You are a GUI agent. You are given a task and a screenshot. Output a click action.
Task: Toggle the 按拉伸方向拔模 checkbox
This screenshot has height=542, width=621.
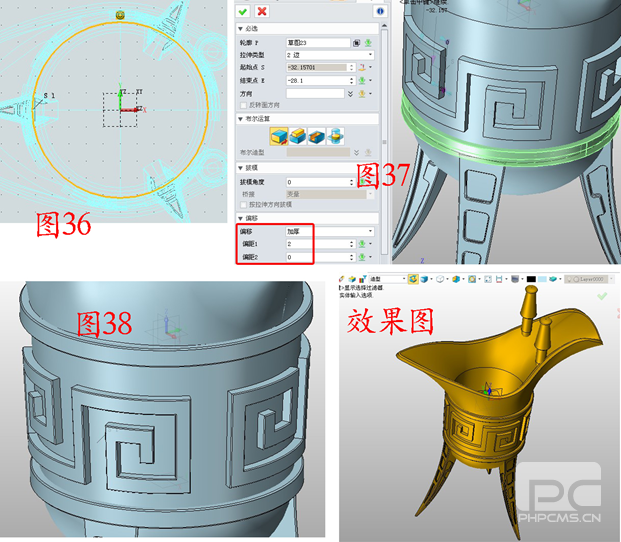242,204
